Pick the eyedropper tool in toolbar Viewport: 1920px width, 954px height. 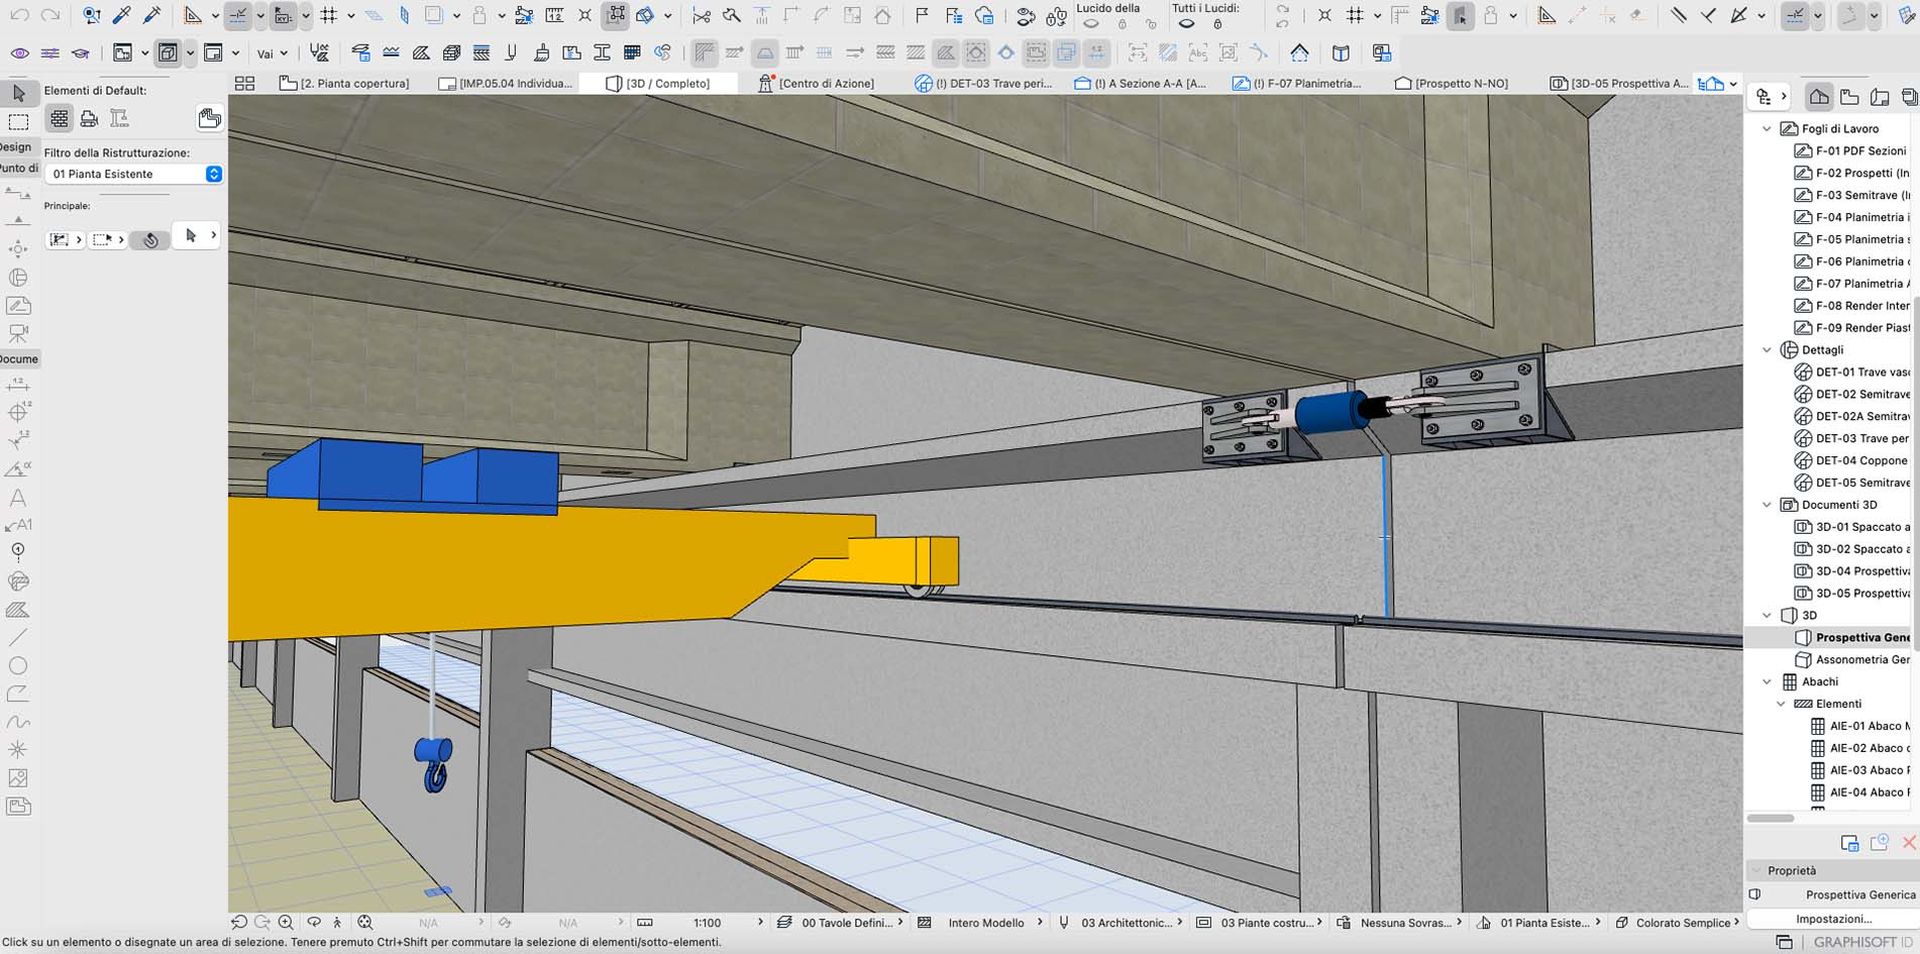tap(121, 15)
